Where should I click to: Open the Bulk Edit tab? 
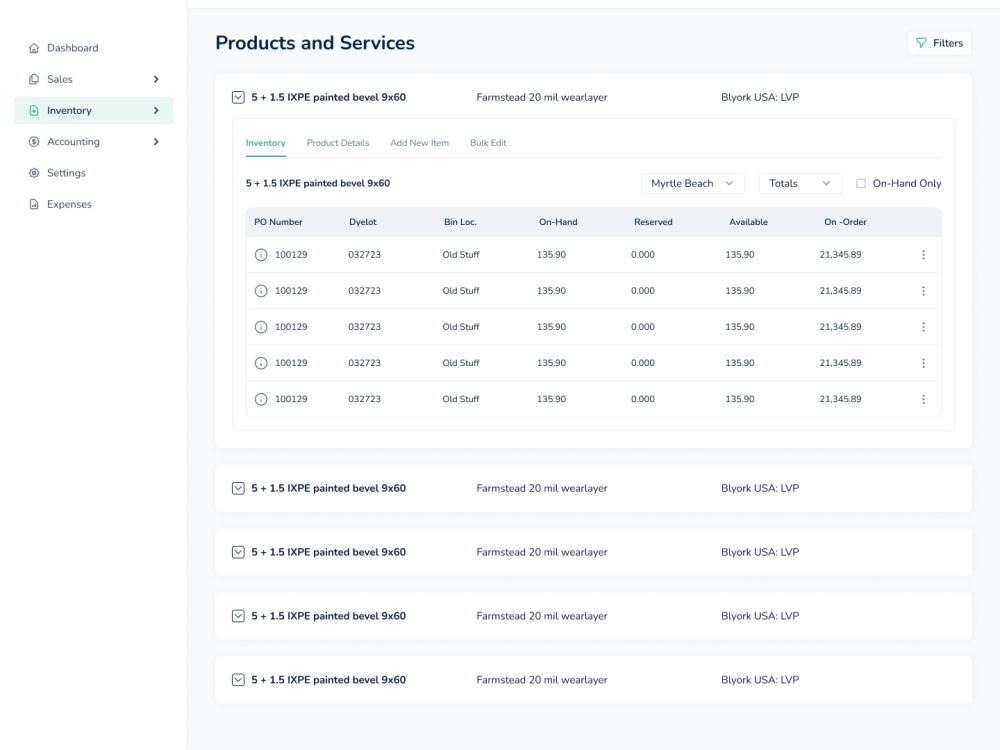(x=488, y=142)
